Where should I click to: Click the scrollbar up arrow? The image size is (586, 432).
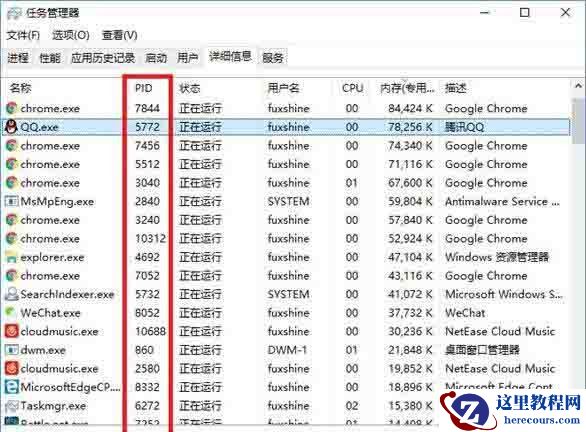coord(579,86)
